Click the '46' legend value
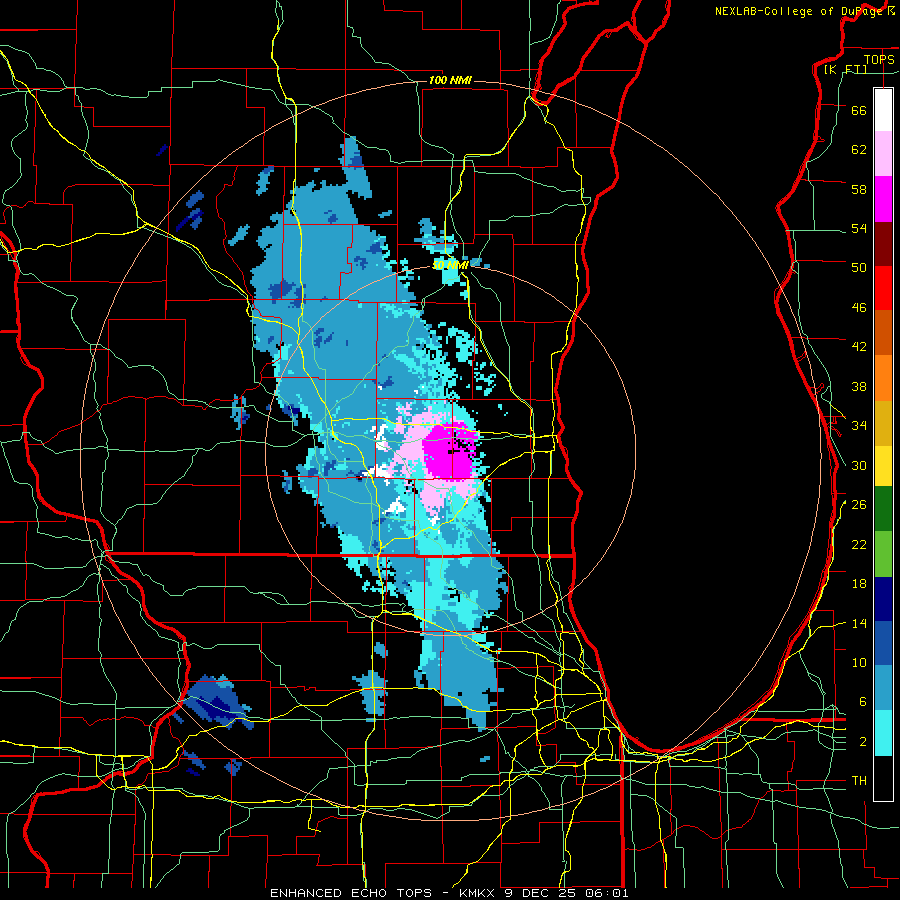The image size is (900, 900). (859, 308)
